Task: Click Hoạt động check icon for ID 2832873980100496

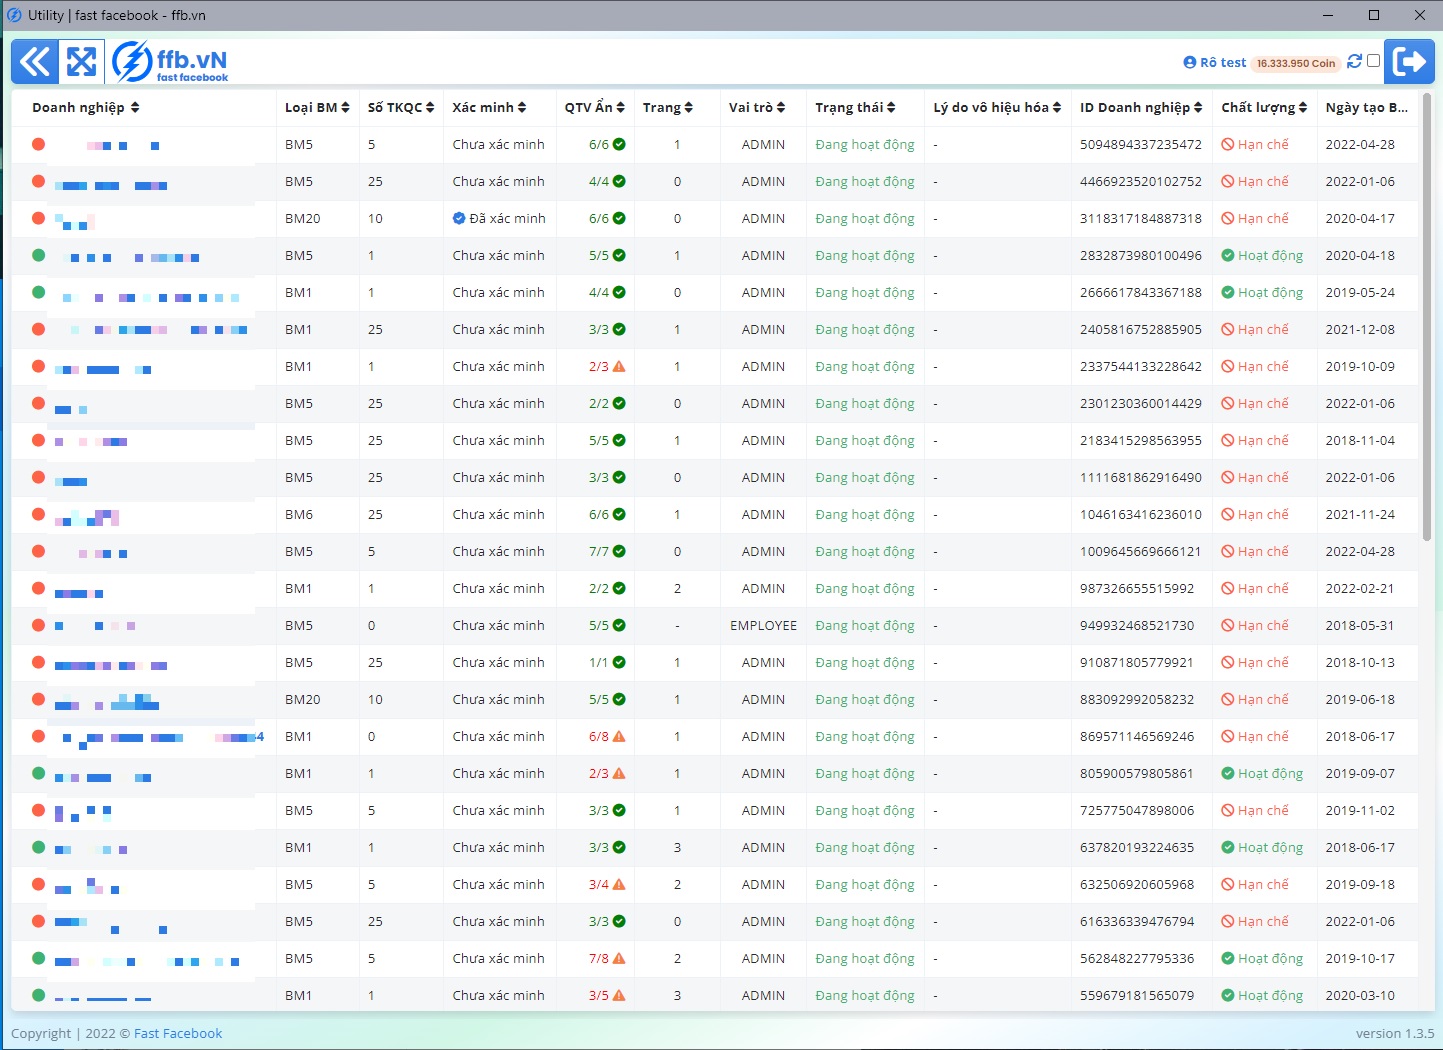Action: pyautogui.click(x=1227, y=255)
